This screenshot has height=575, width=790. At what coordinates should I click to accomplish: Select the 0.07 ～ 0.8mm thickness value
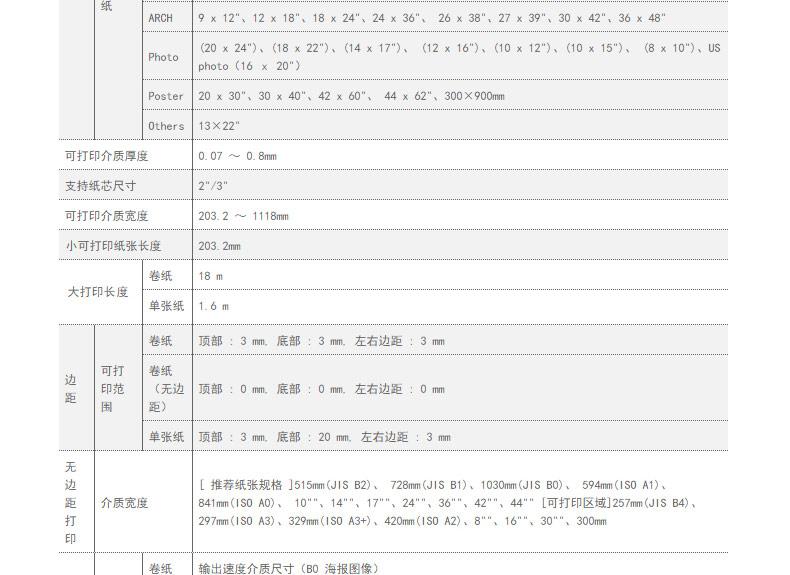[x=237, y=156]
